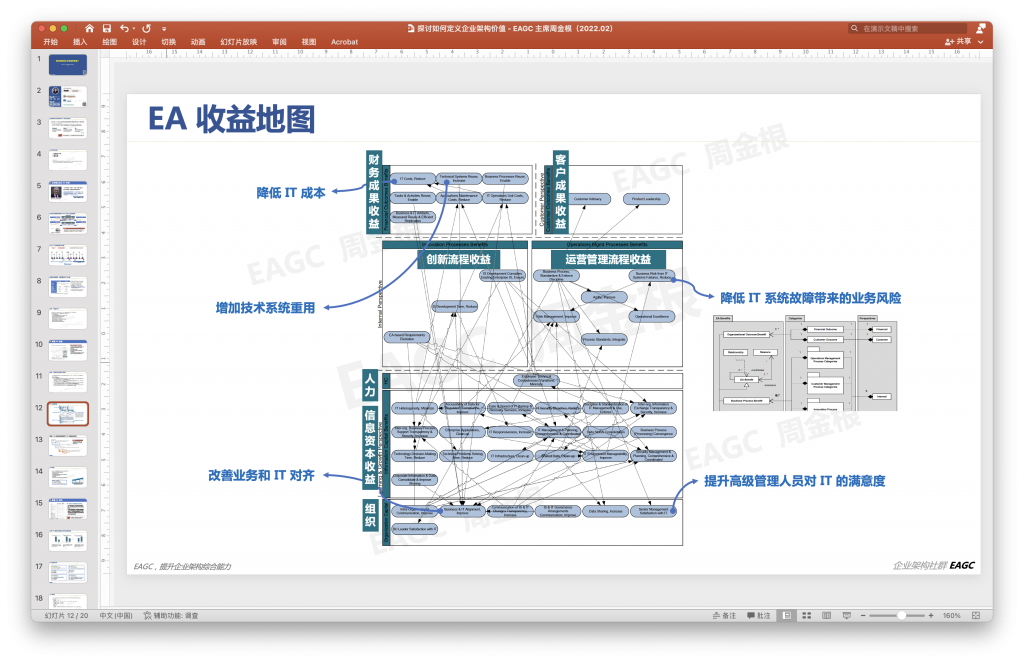Open the Acrobat ribbon tab

[x=344, y=42]
